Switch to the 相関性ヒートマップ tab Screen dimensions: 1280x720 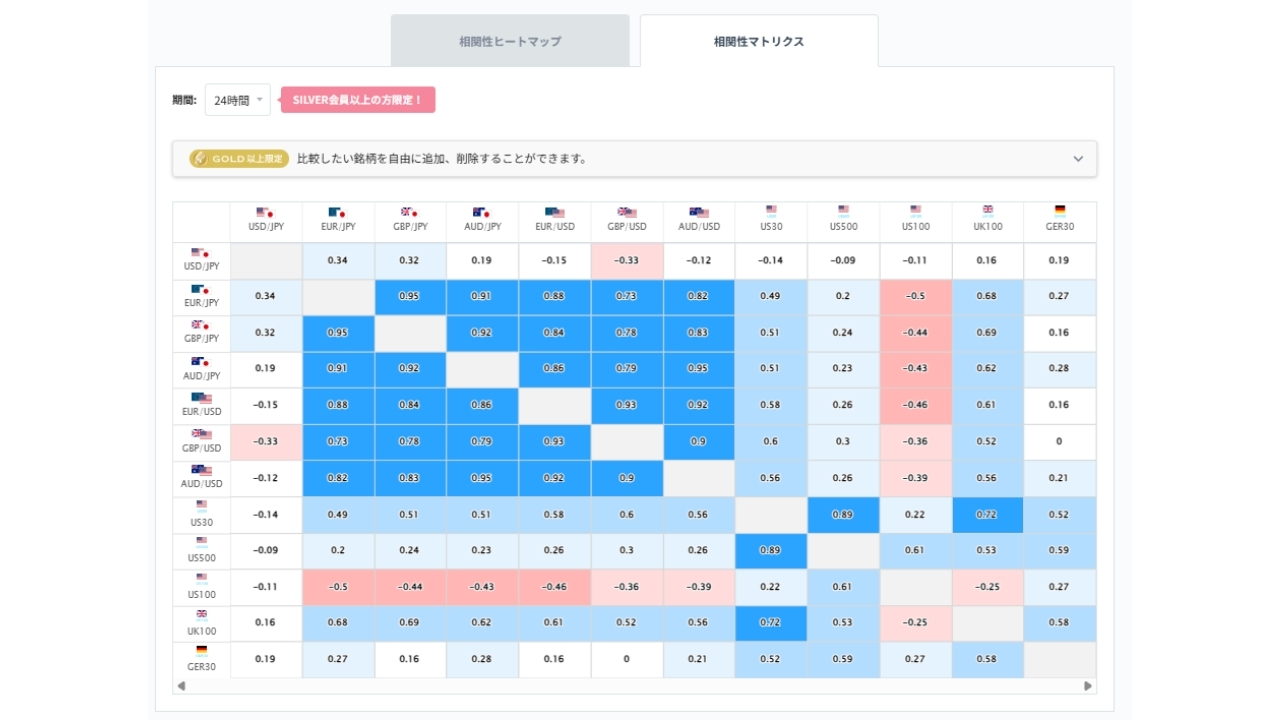510,41
